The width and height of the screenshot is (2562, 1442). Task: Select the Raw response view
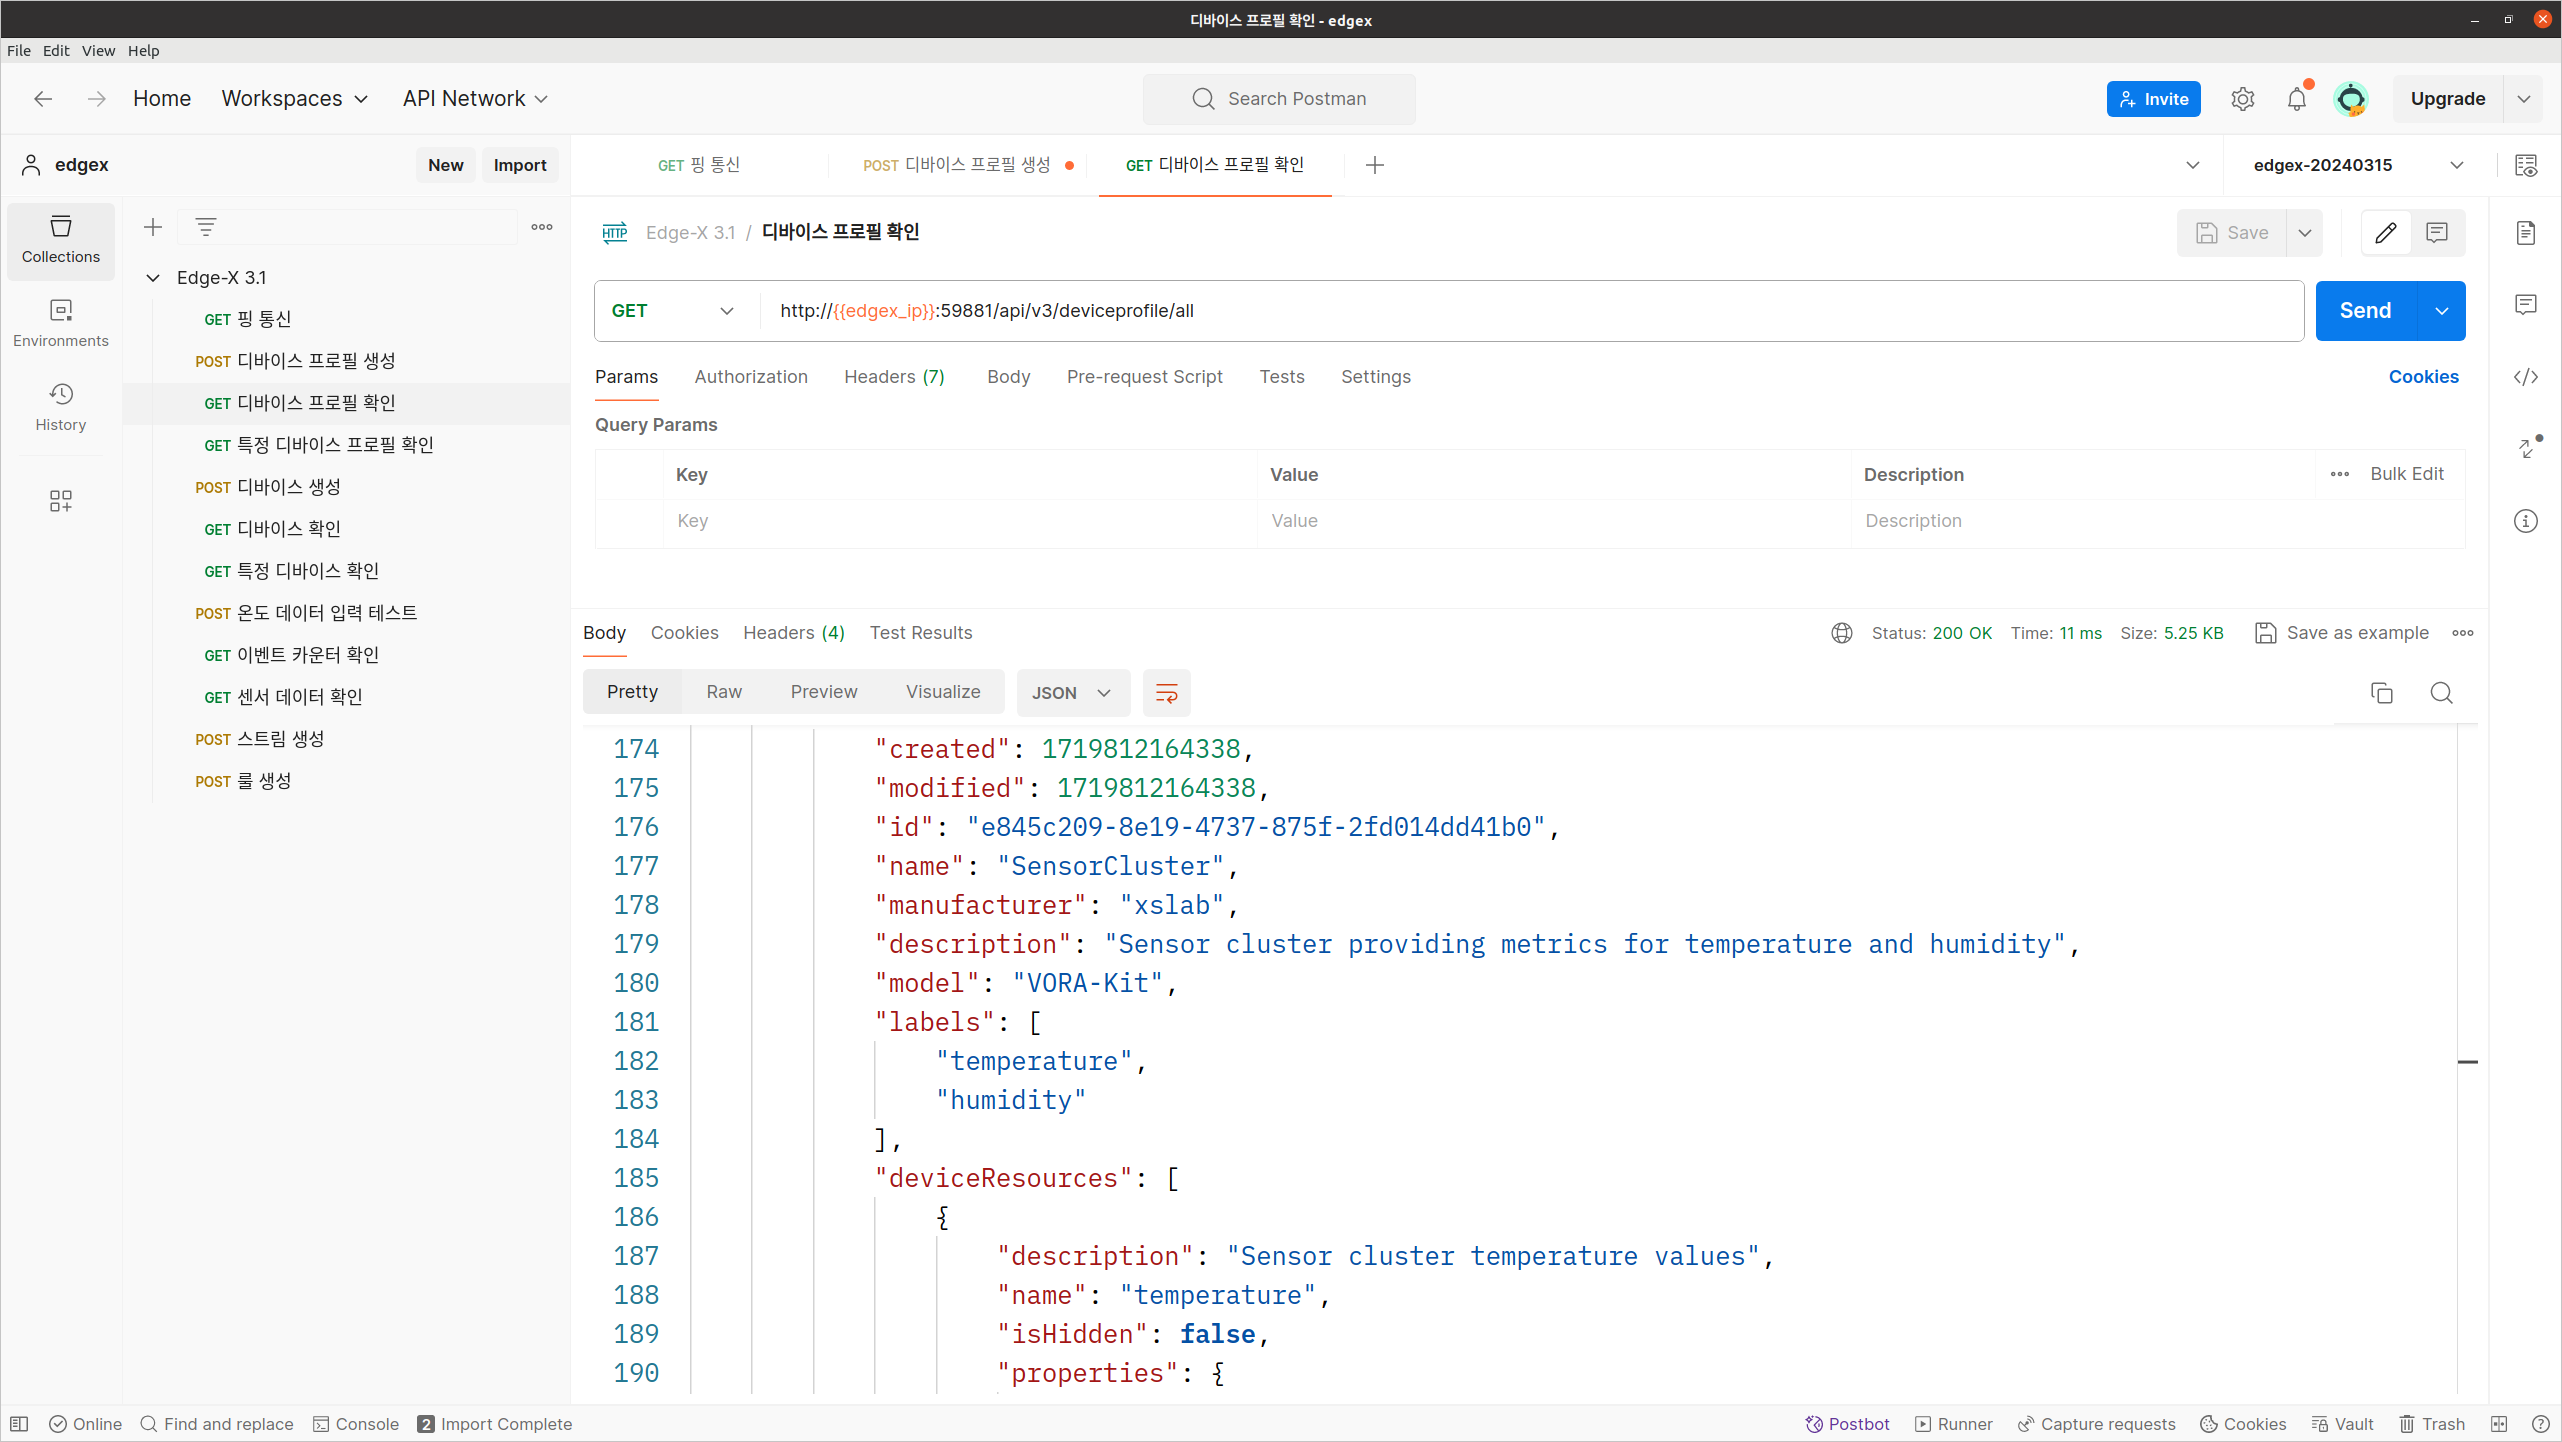coord(724,692)
